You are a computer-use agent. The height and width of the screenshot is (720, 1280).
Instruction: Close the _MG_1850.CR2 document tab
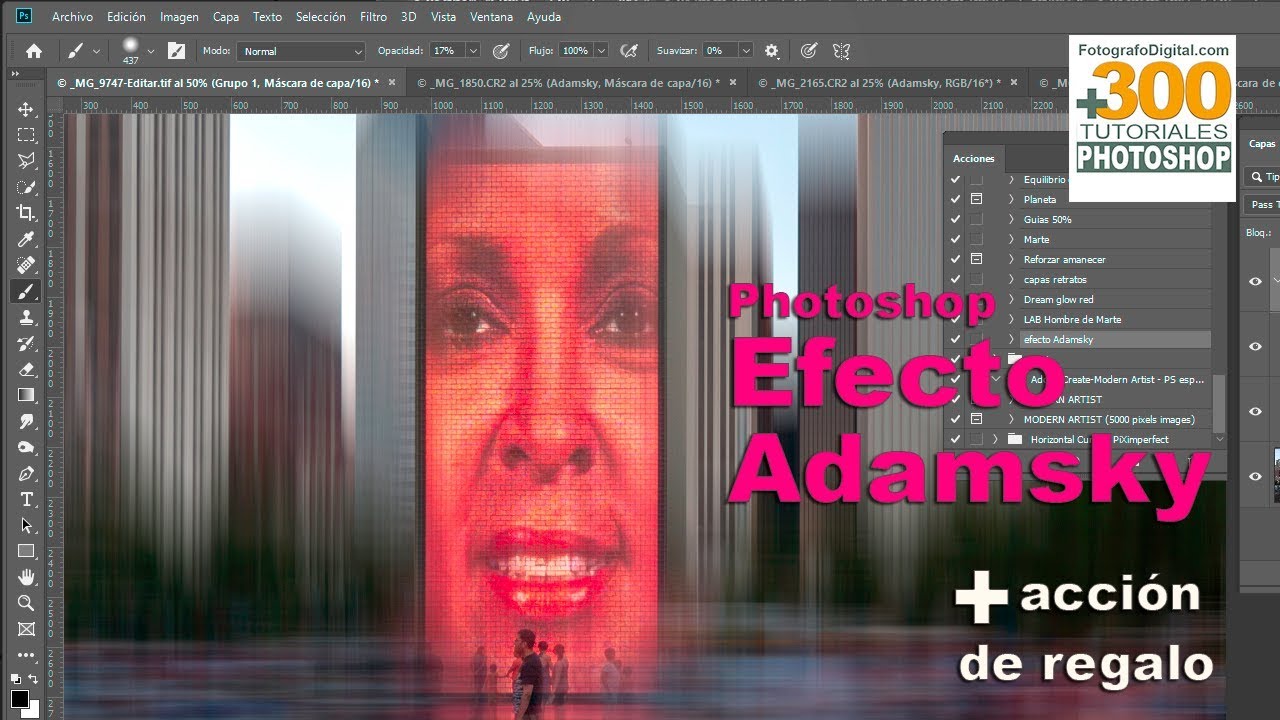click(731, 83)
